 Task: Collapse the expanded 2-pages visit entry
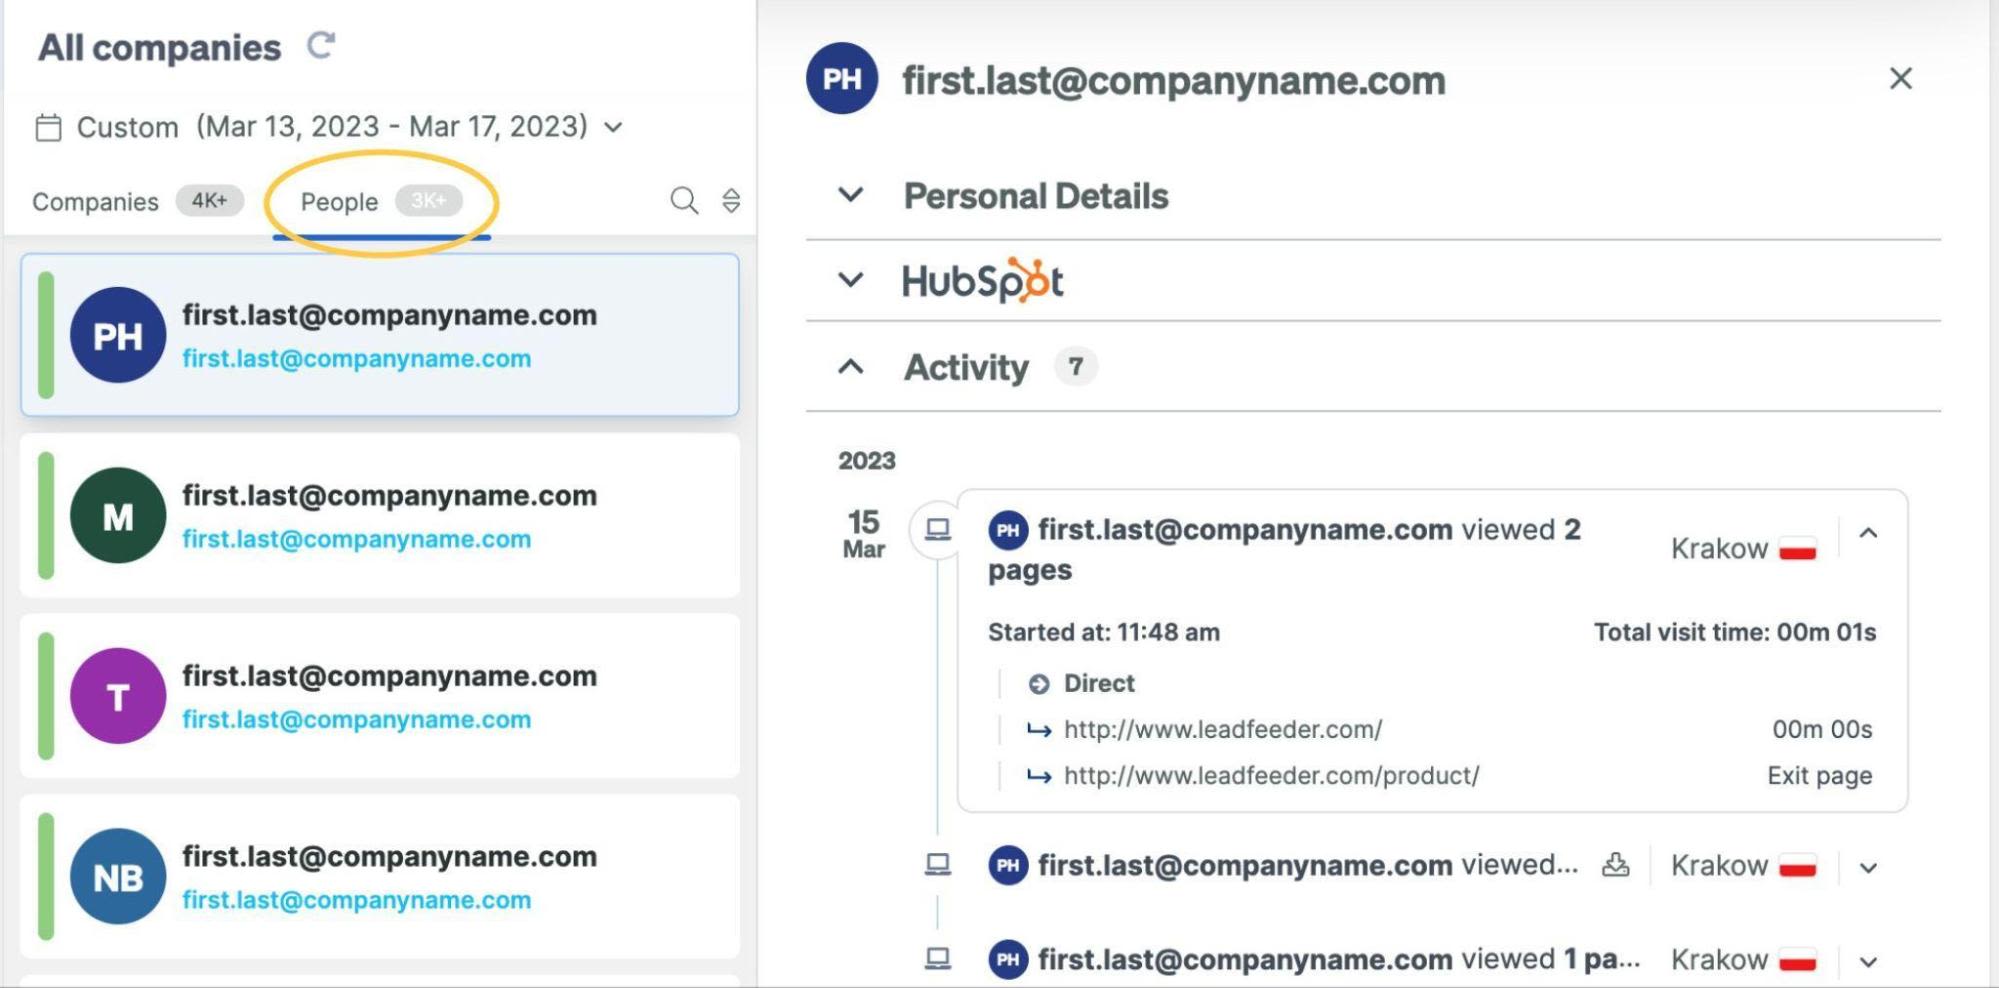pos(1868,533)
